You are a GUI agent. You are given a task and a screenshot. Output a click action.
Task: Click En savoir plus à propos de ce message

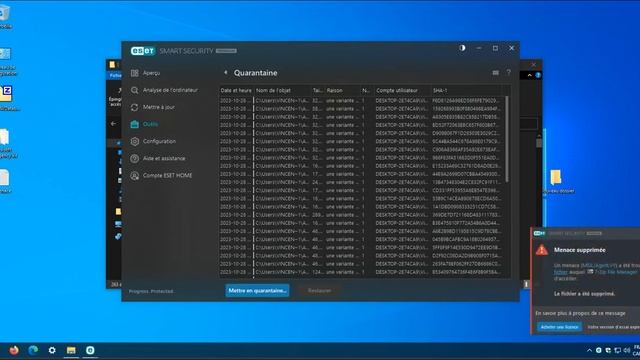coord(580,313)
